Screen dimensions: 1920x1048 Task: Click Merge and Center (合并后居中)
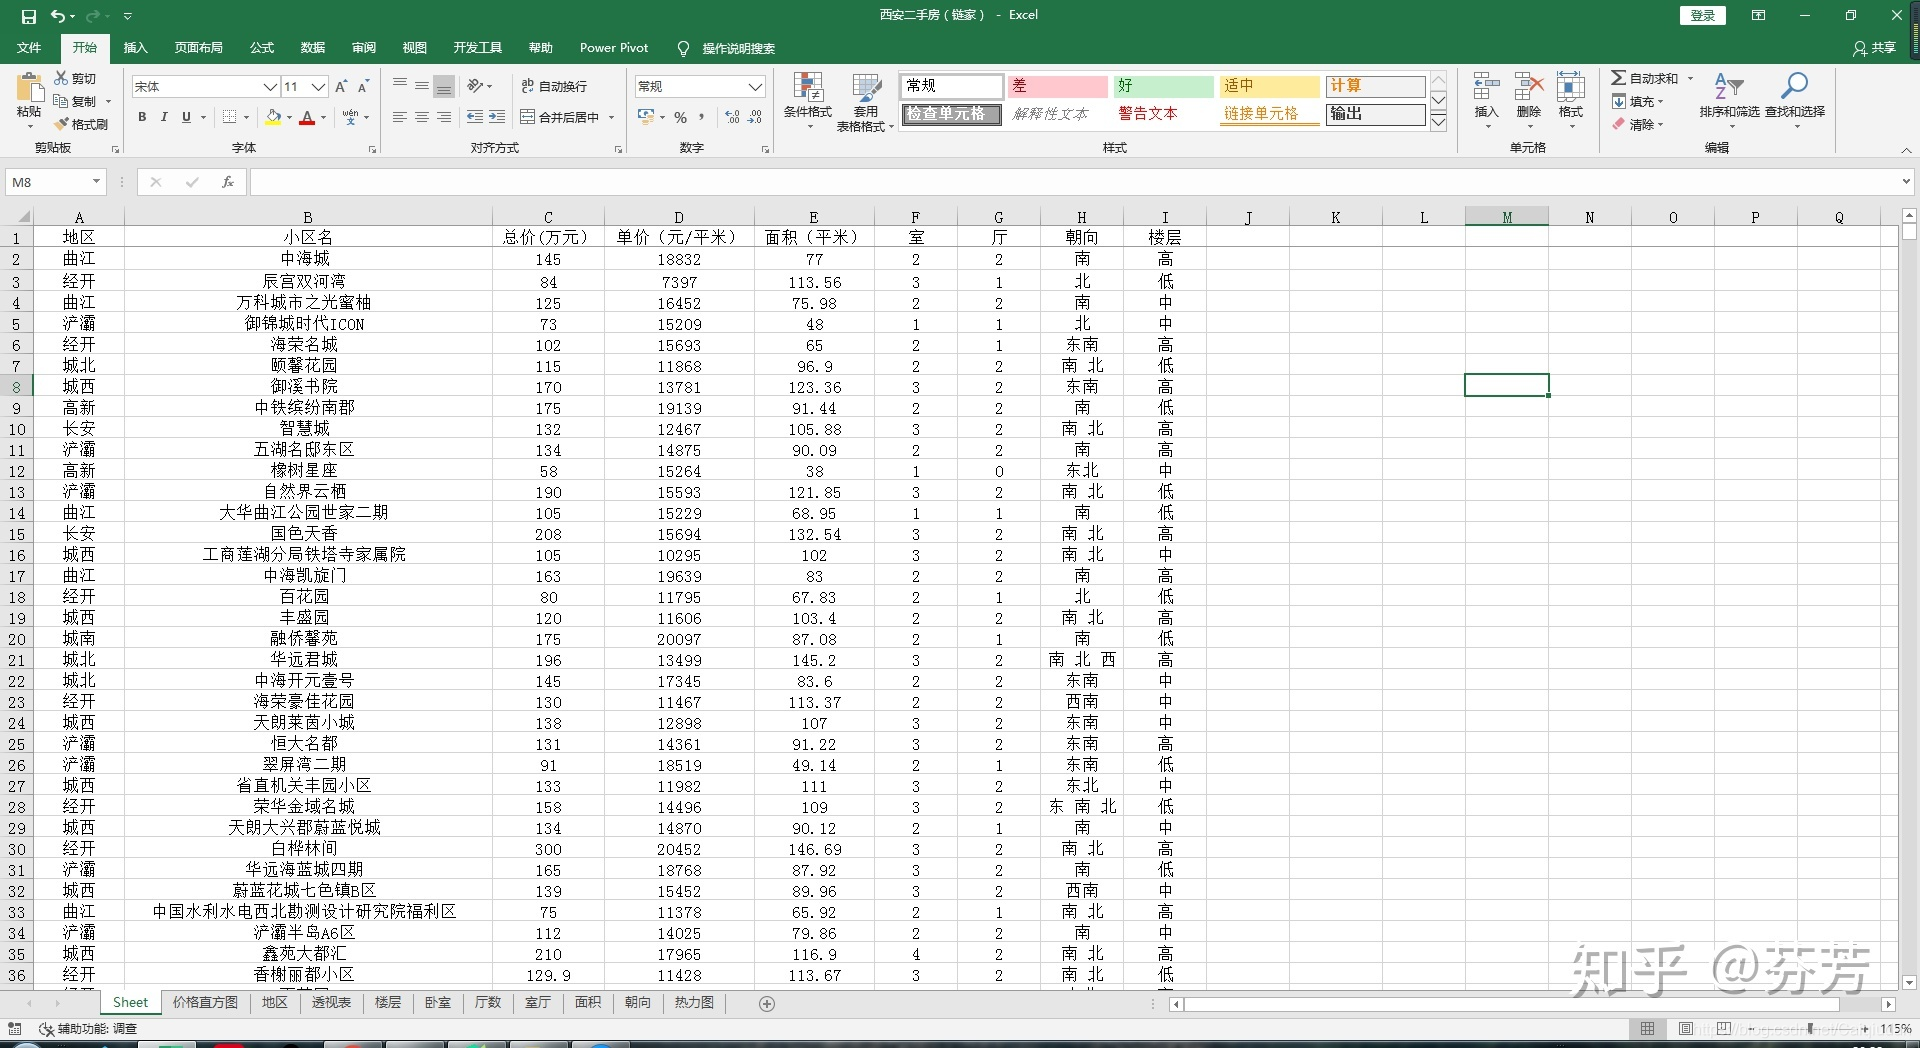[560, 117]
